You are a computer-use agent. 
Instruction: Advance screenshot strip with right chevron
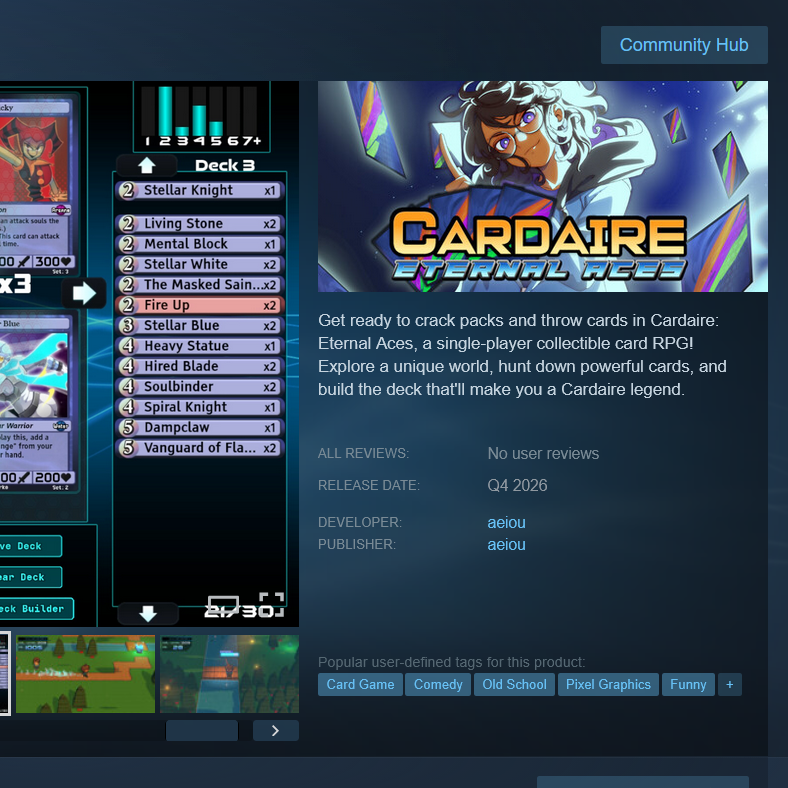tap(275, 731)
